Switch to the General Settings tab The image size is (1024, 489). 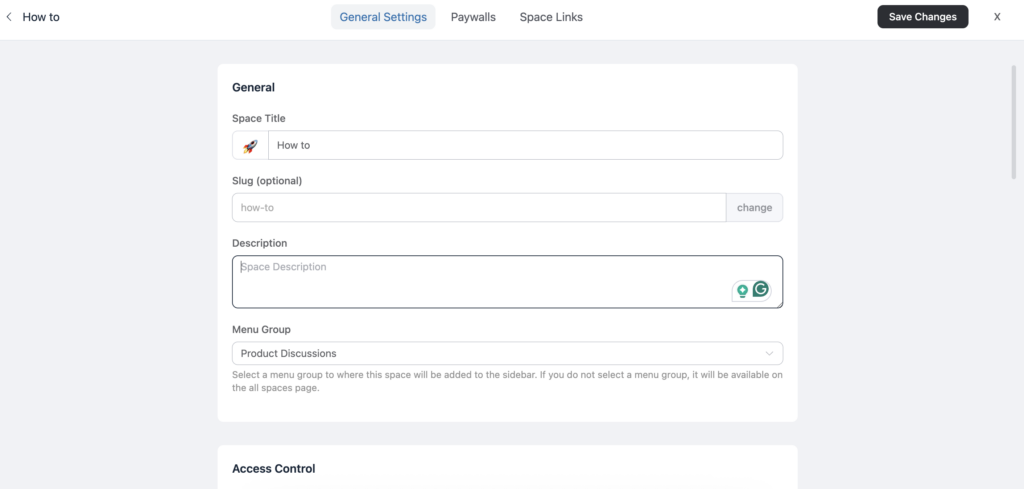tap(383, 17)
